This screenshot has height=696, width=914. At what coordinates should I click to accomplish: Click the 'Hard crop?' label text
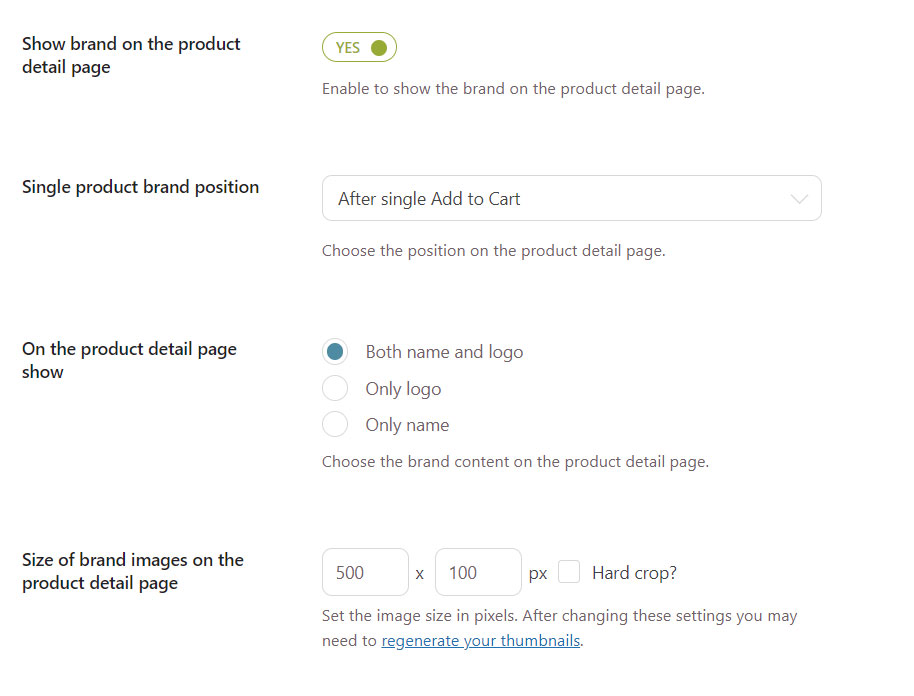coord(634,573)
